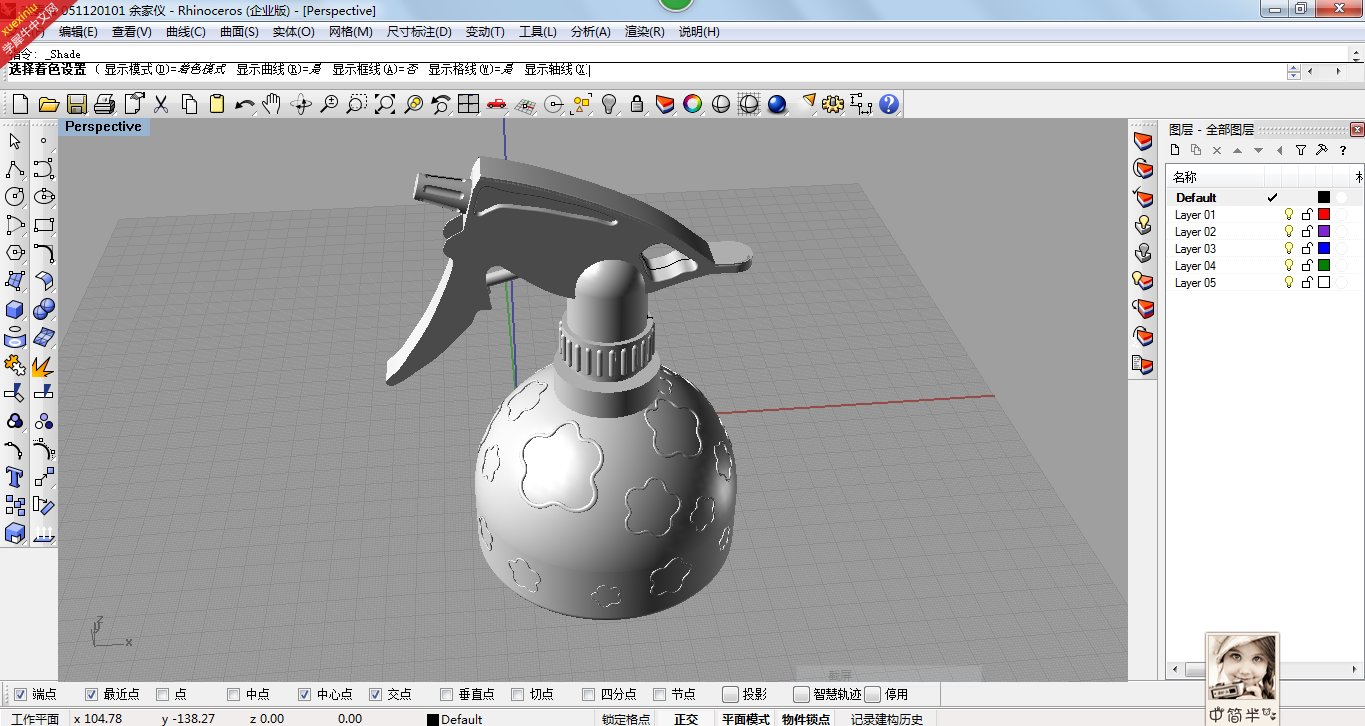
Task: Click the Paste clipboard icon
Action: point(217,103)
